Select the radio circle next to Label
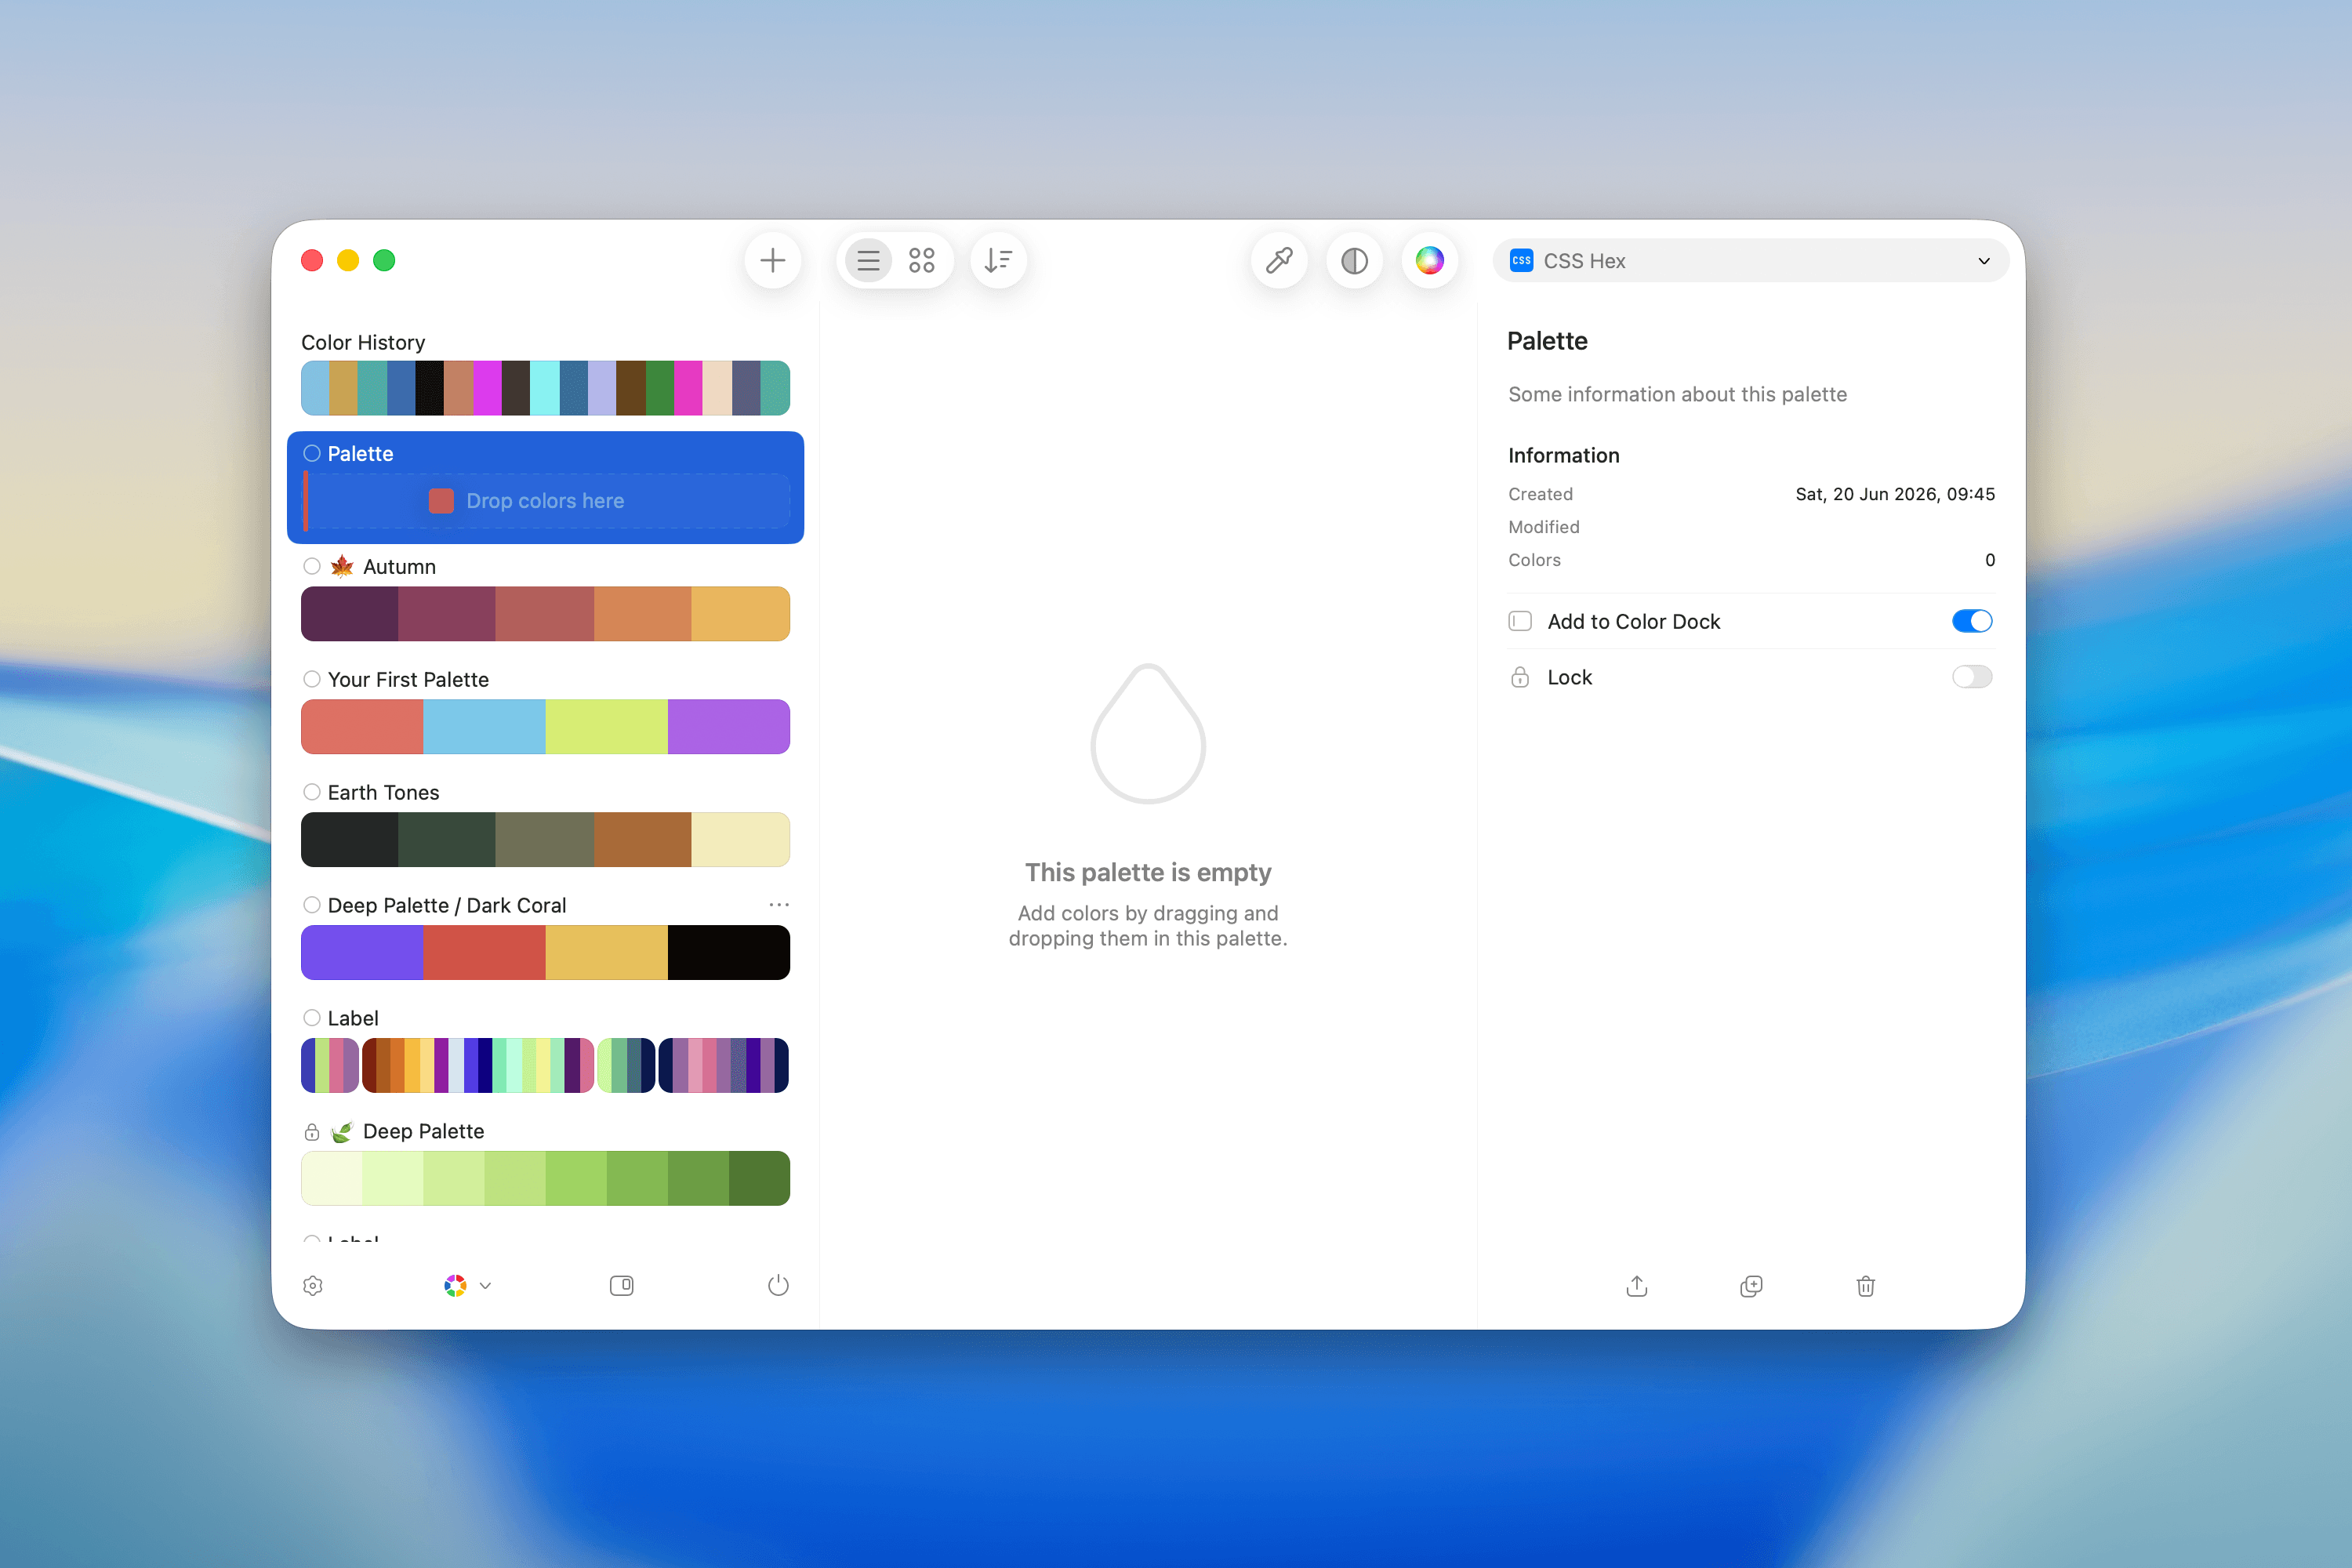The width and height of the screenshot is (2352, 1568). [x=312, y=1018]
